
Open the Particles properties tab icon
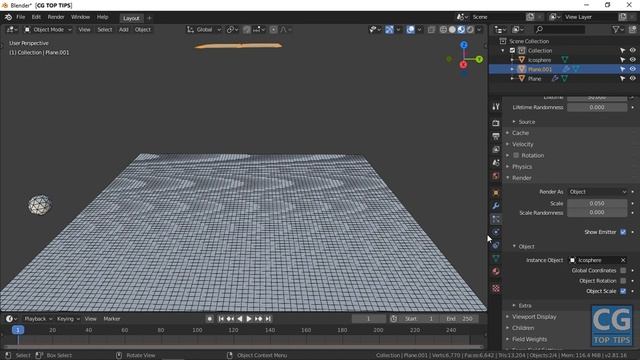click(496, 219)
